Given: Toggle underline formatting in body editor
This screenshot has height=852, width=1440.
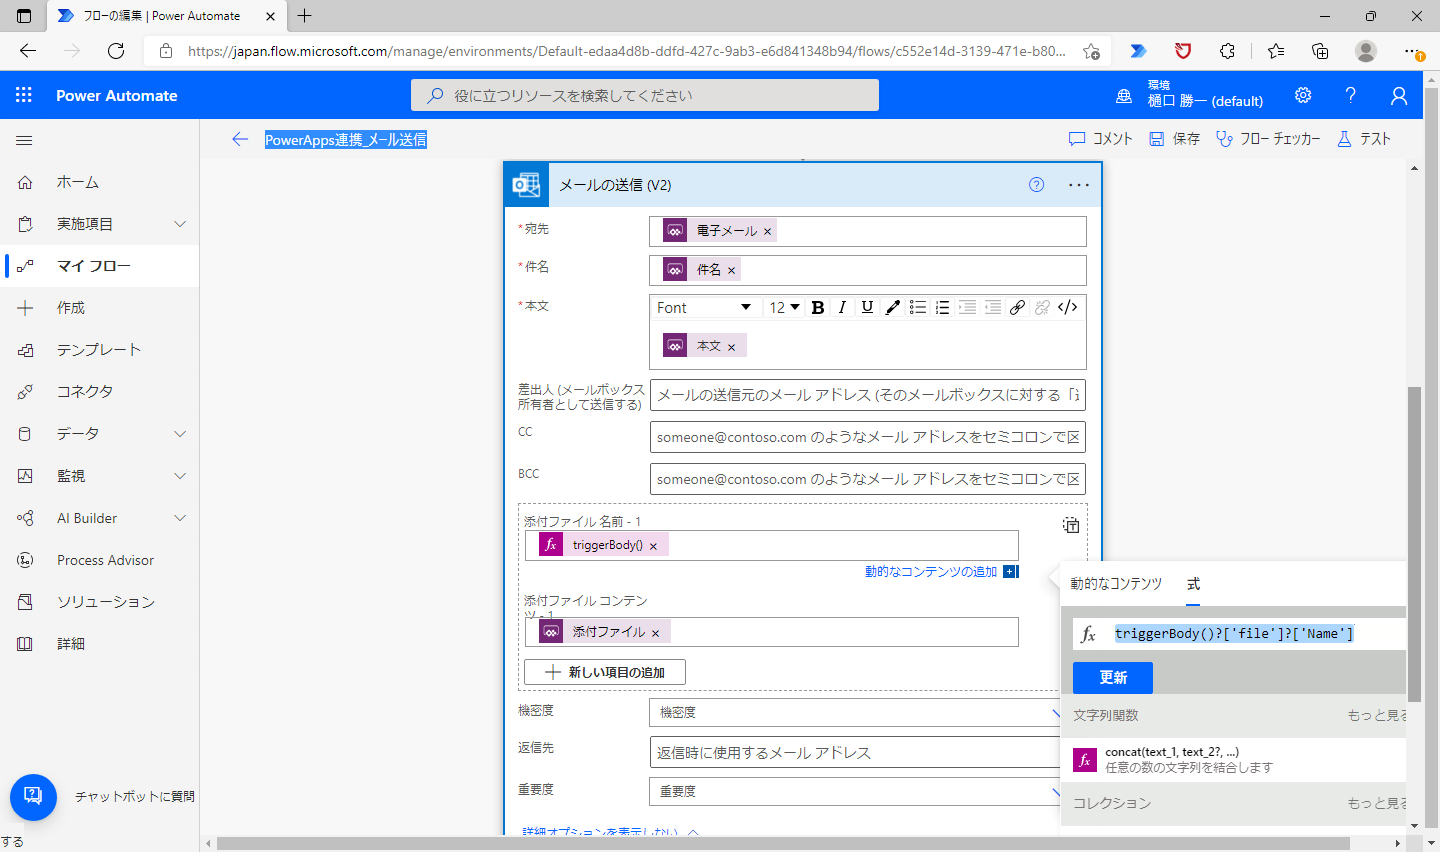Looking at the screenshot, I should [x=867, y=307].
